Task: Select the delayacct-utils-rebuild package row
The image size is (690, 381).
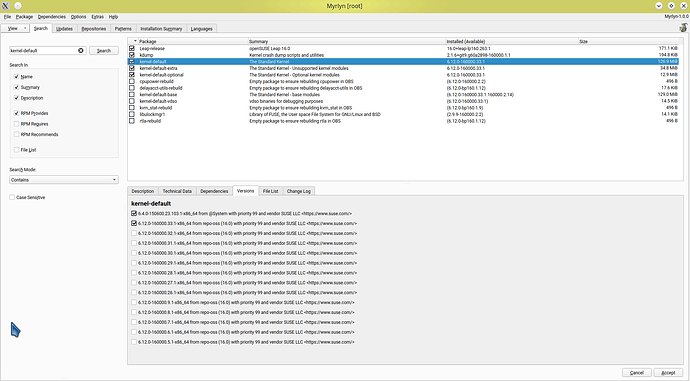Action: tap(403, 88)
